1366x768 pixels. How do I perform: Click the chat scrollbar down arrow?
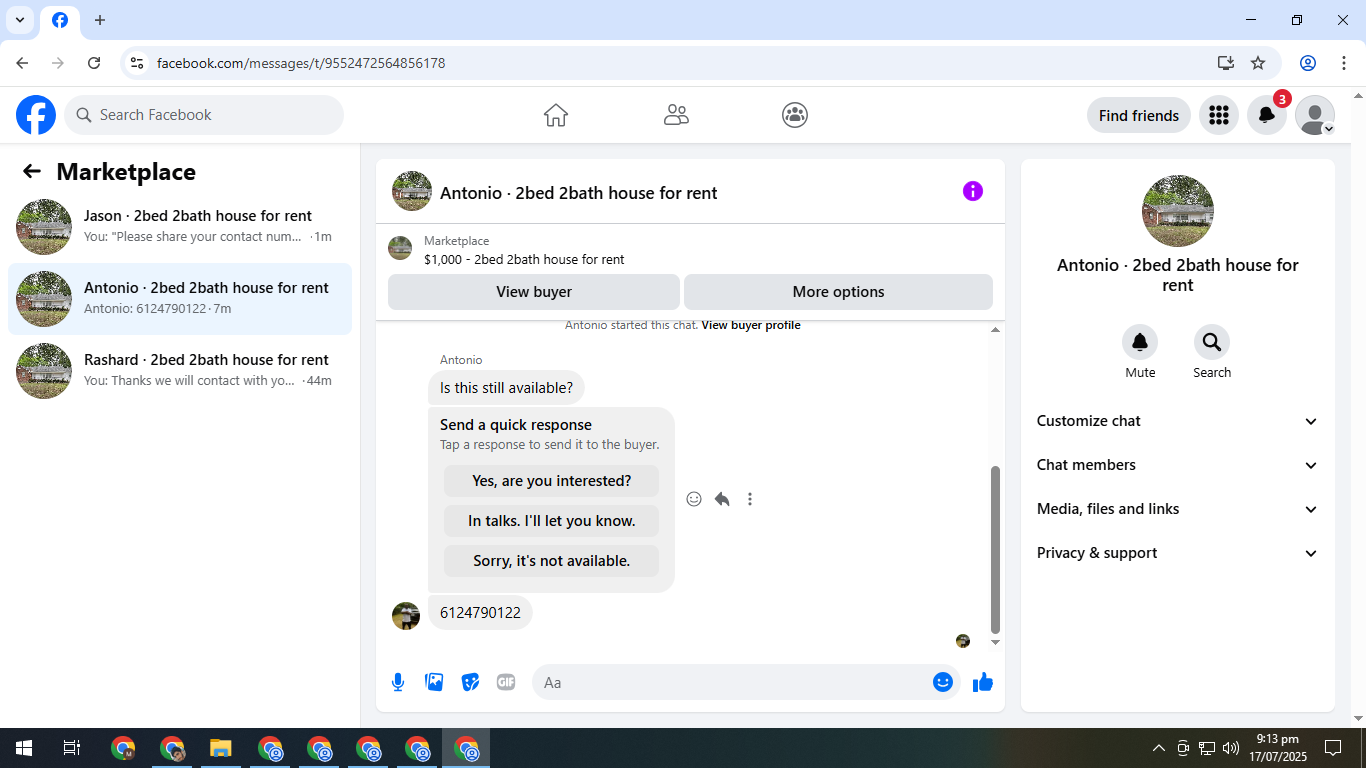coord(995,642)
